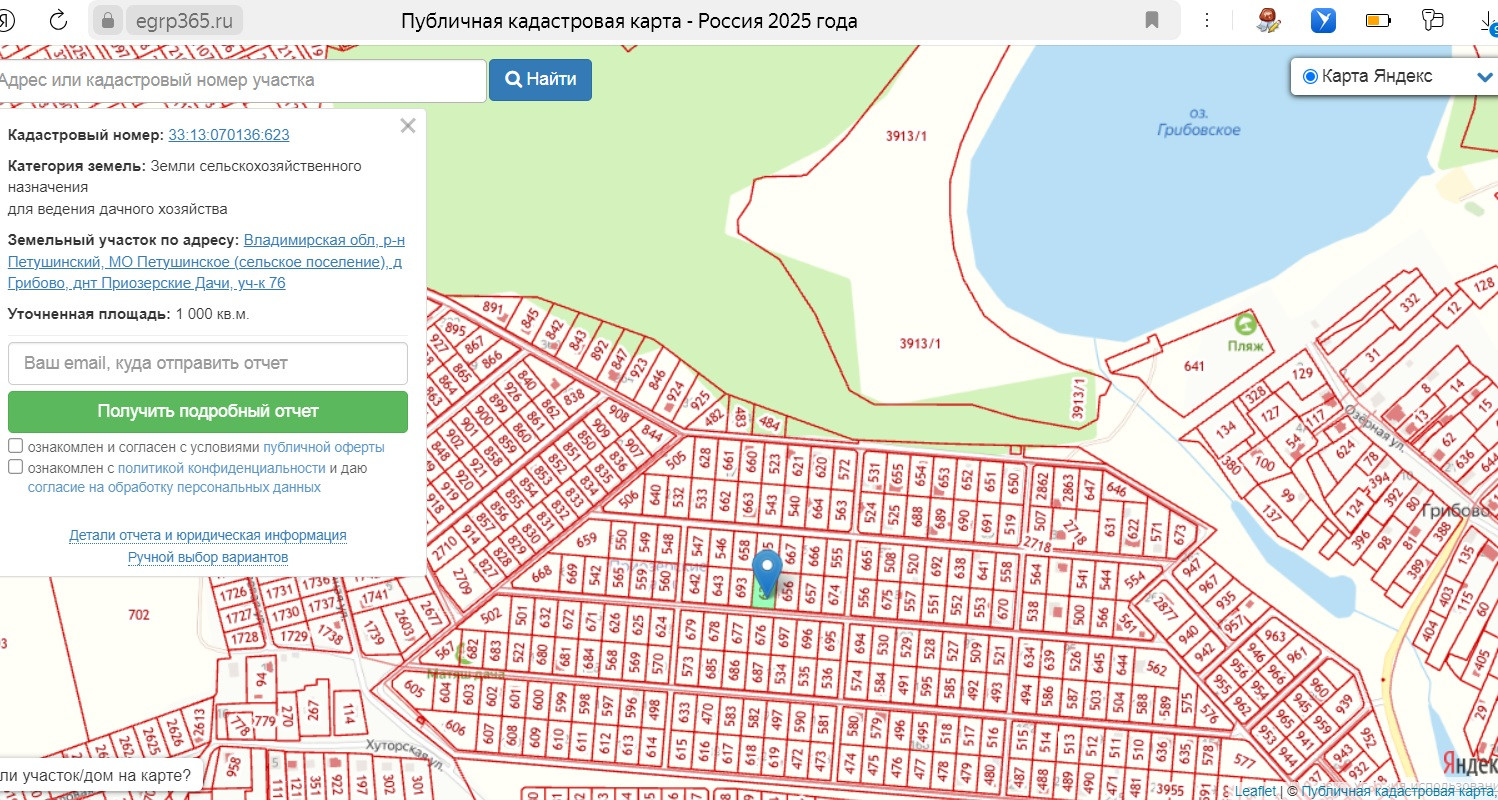Viewport: 1498px width, 800px height.
Task: Click the blue location pin on the map
Action: click(x=767, y=570)
